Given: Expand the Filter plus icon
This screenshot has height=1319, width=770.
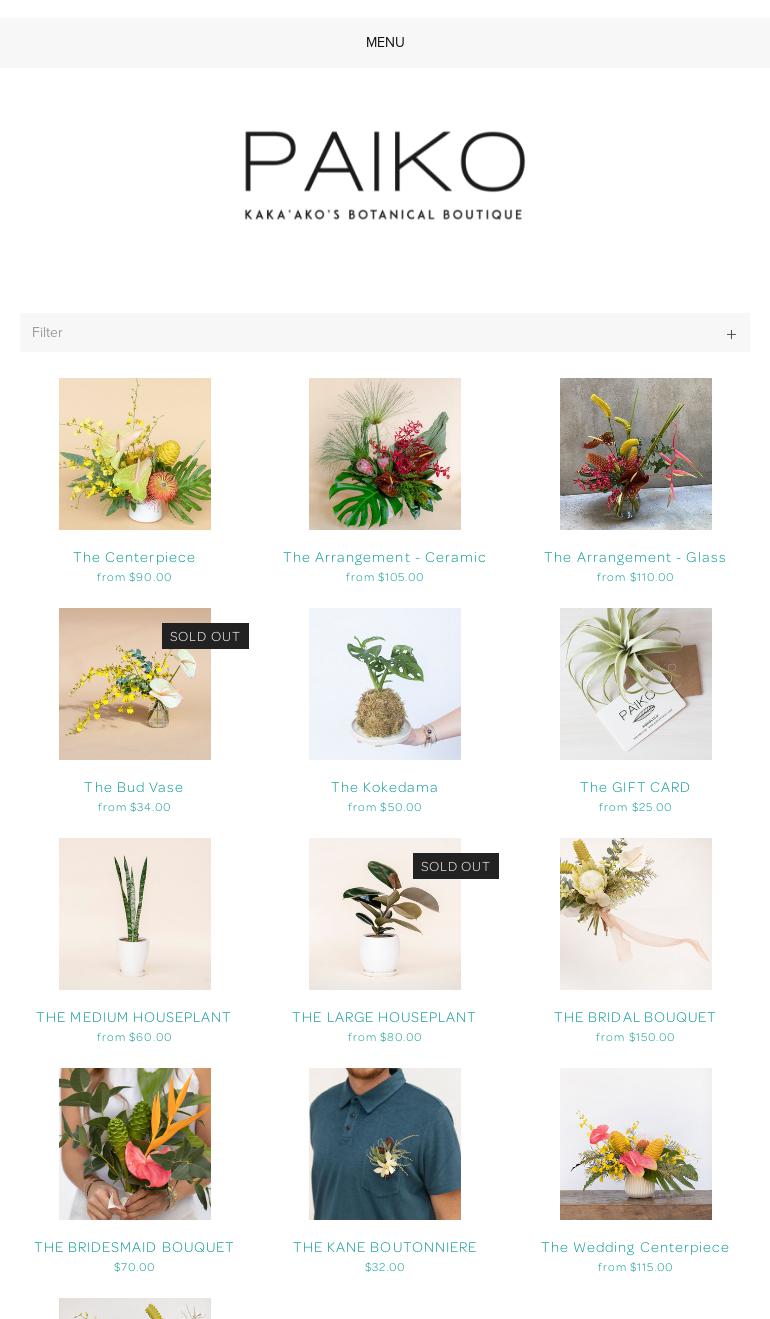Looking at the screenshot, I should point(731,334).
